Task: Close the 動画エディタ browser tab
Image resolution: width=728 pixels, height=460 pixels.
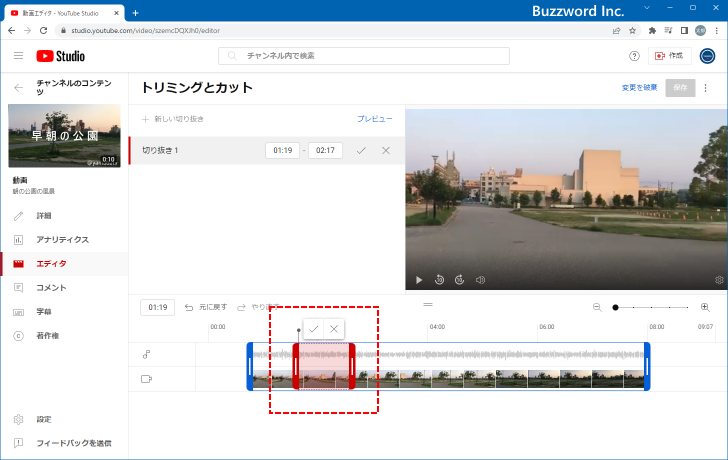Action: (116, 13)
